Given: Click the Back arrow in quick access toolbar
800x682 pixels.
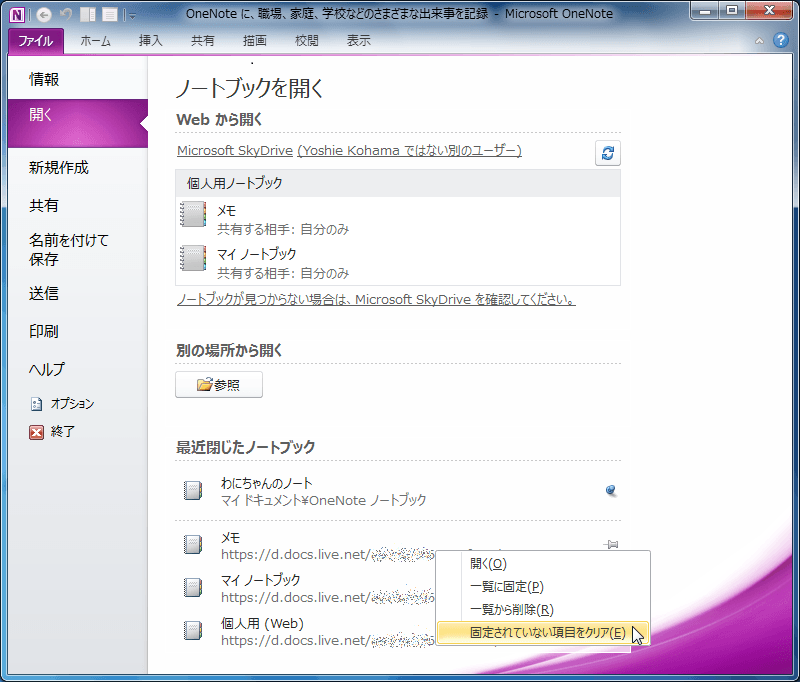Looking at the screenshot, I should 44,15.
